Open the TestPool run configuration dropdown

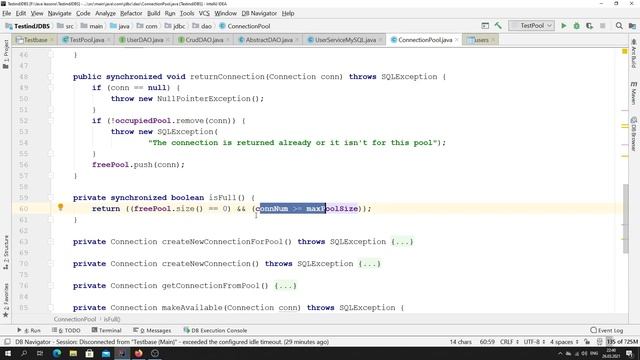coord(531,26)
